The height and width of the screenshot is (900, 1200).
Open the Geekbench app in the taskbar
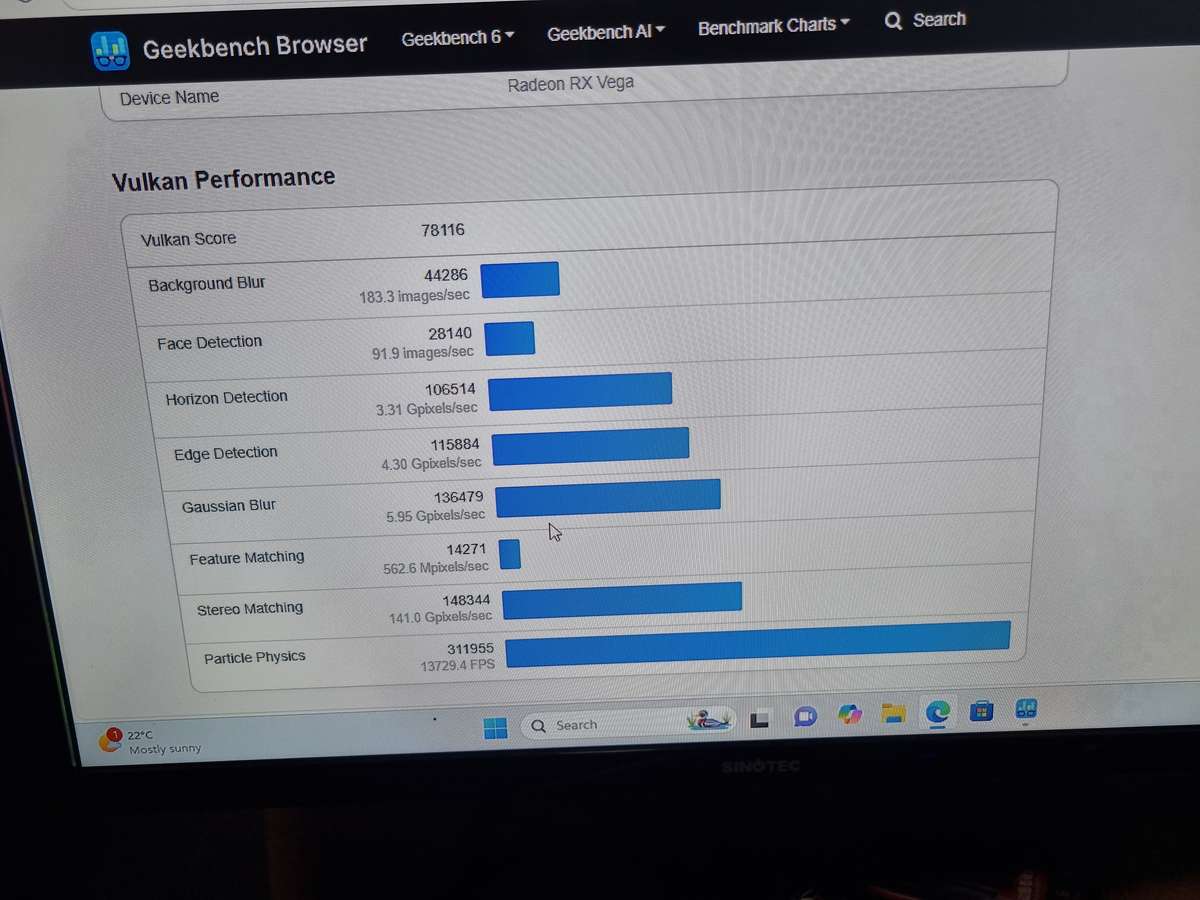click(x=1026, y=709)
